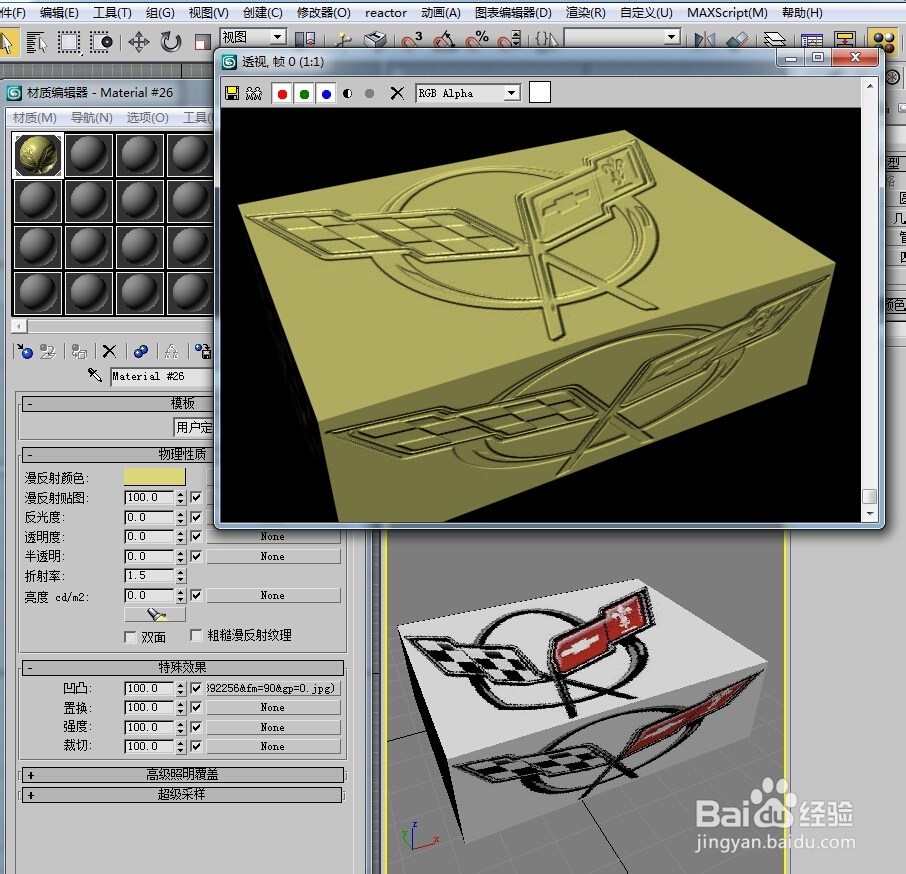Expand the 高级照明覆盖 rollout

(x=183, y=775)
